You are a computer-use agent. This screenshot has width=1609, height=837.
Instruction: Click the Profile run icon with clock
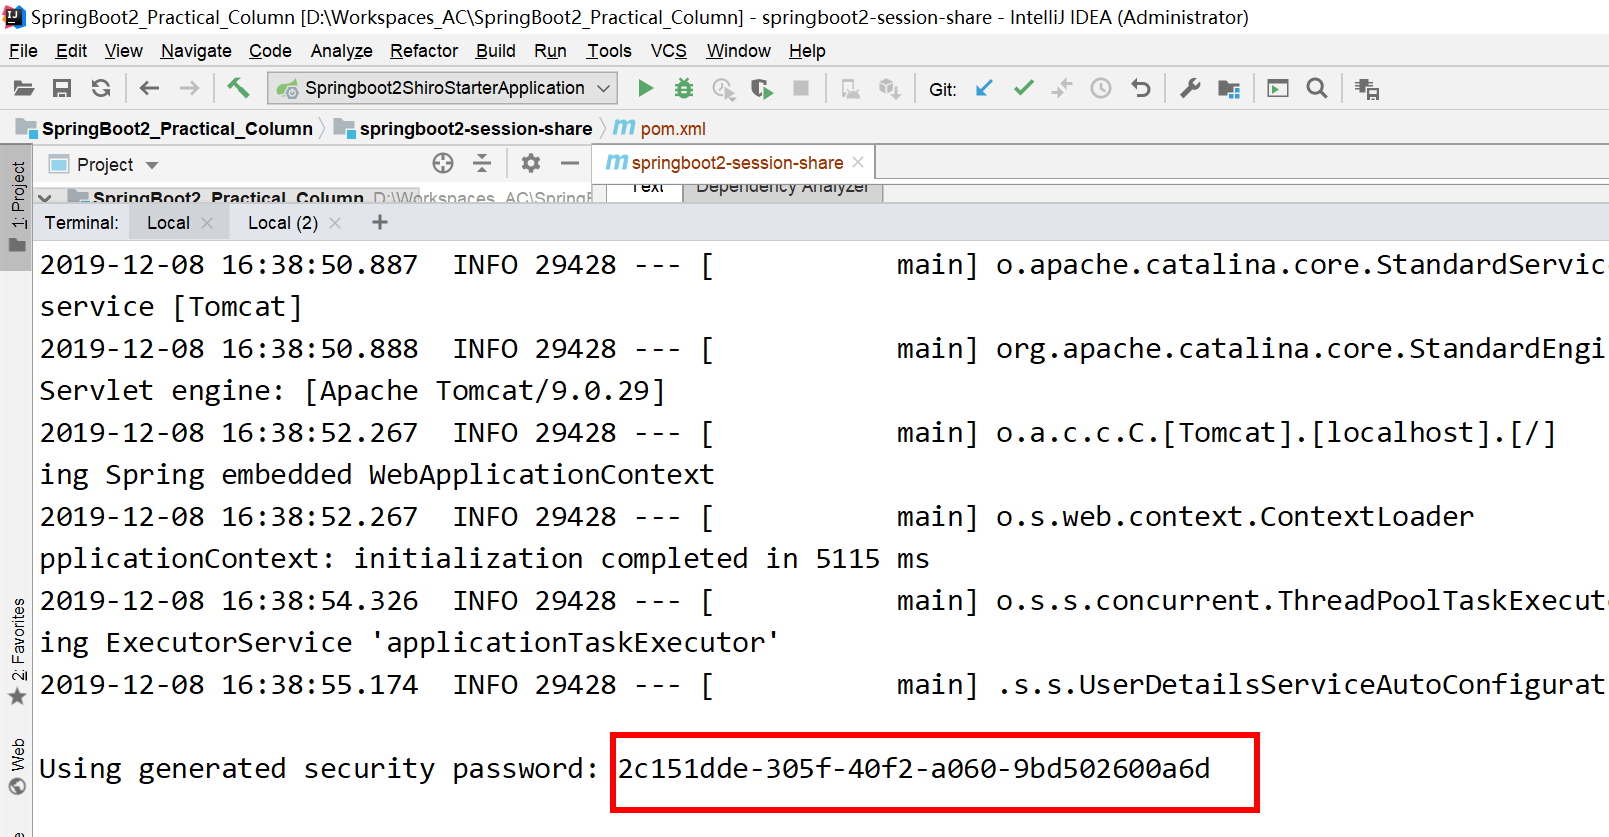click(x=723, y=89)
